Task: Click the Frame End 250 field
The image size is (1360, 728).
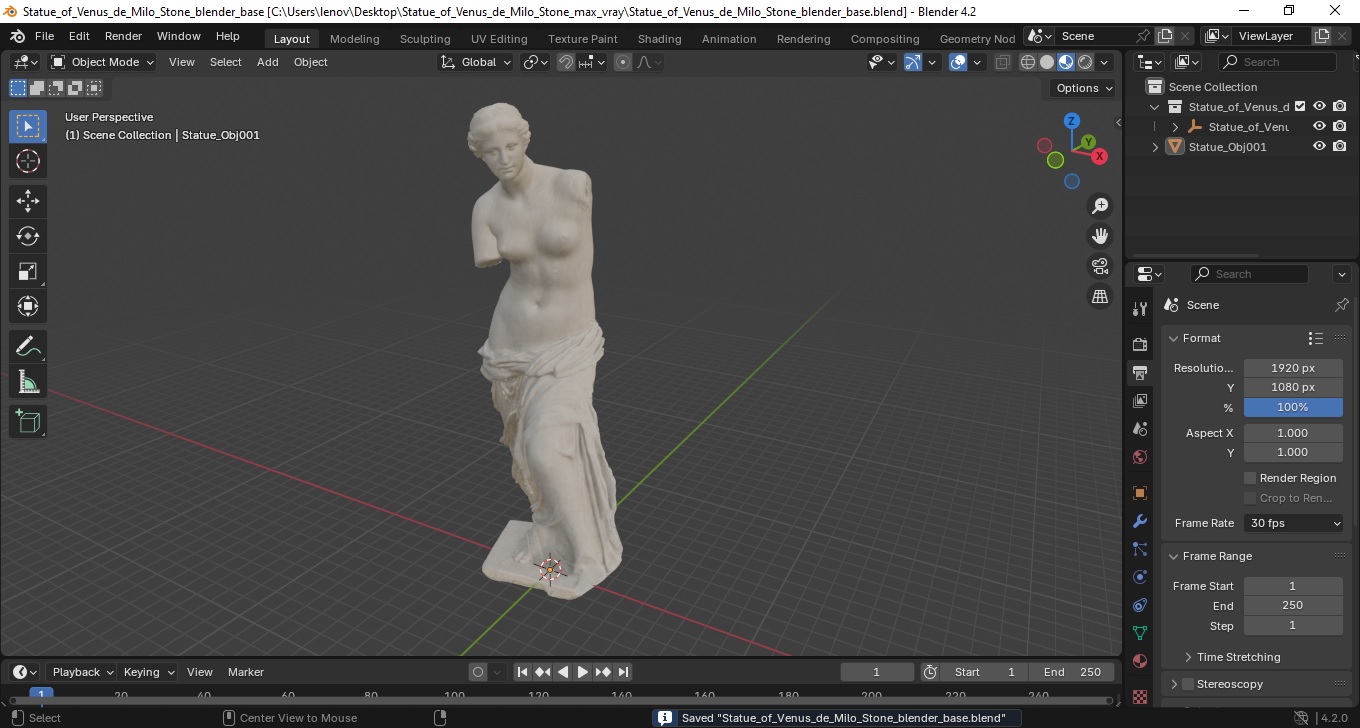Action: [1293, 605]
